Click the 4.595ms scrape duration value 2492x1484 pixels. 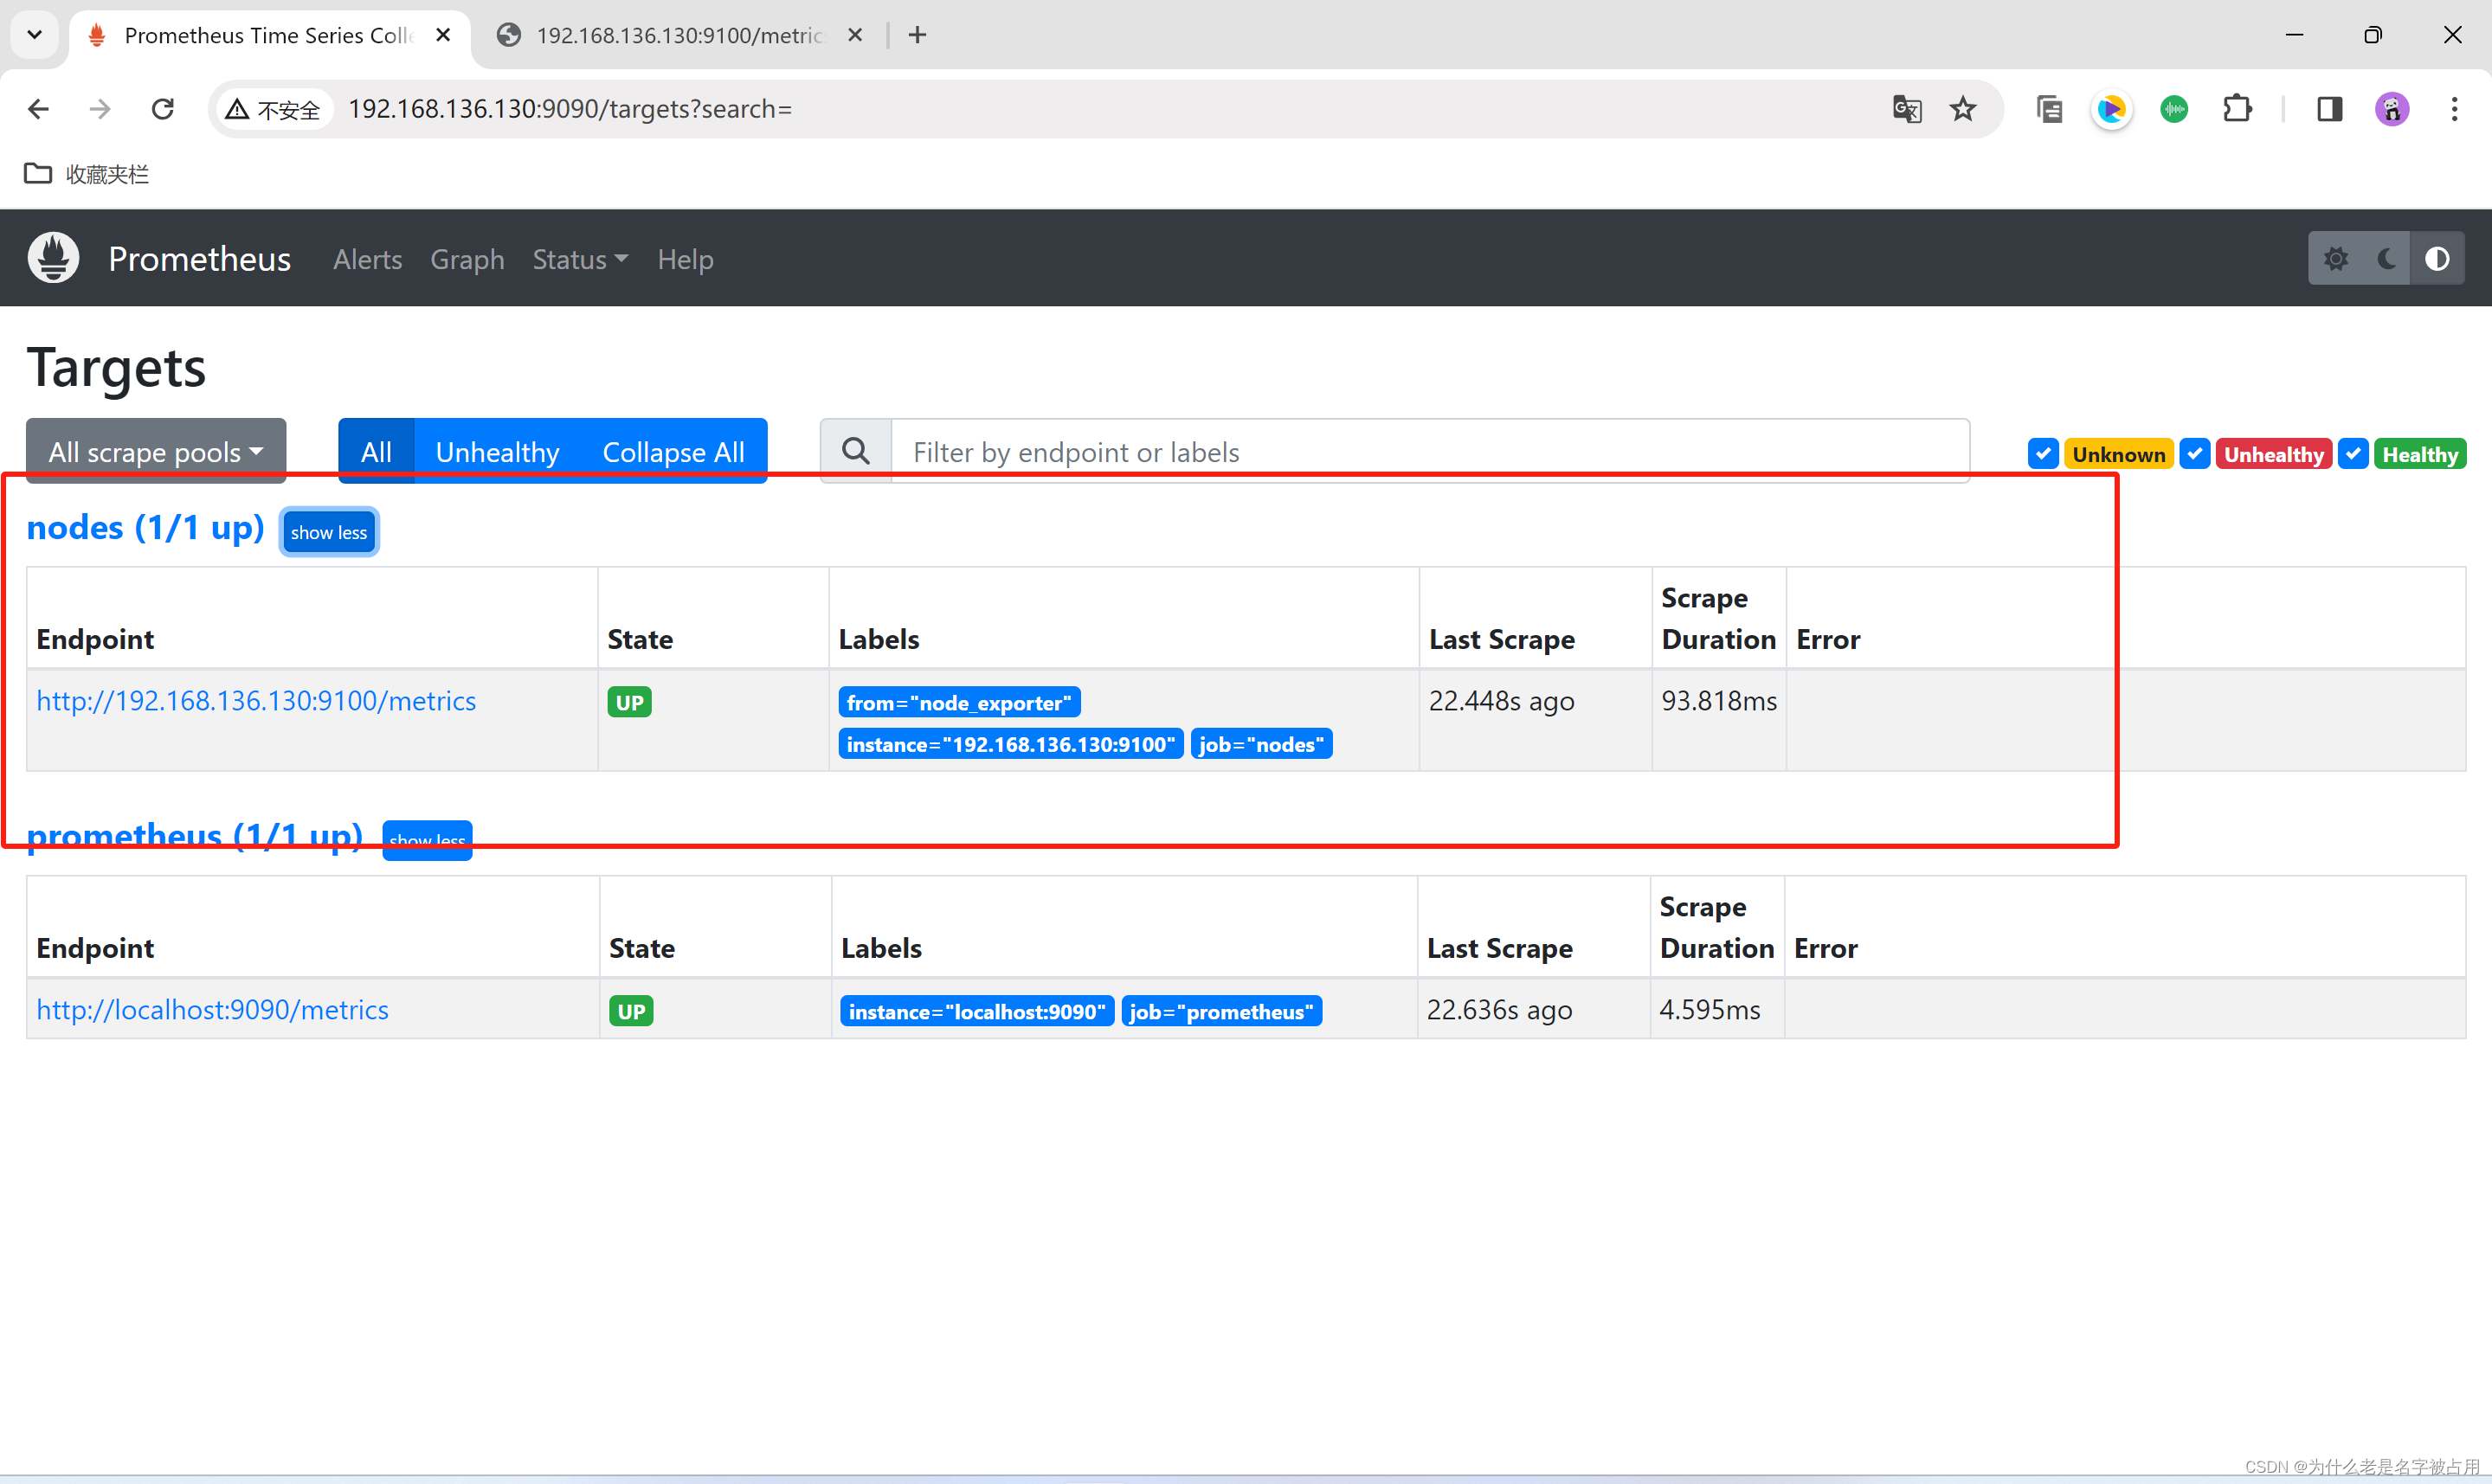[x=1710, y=1010]
